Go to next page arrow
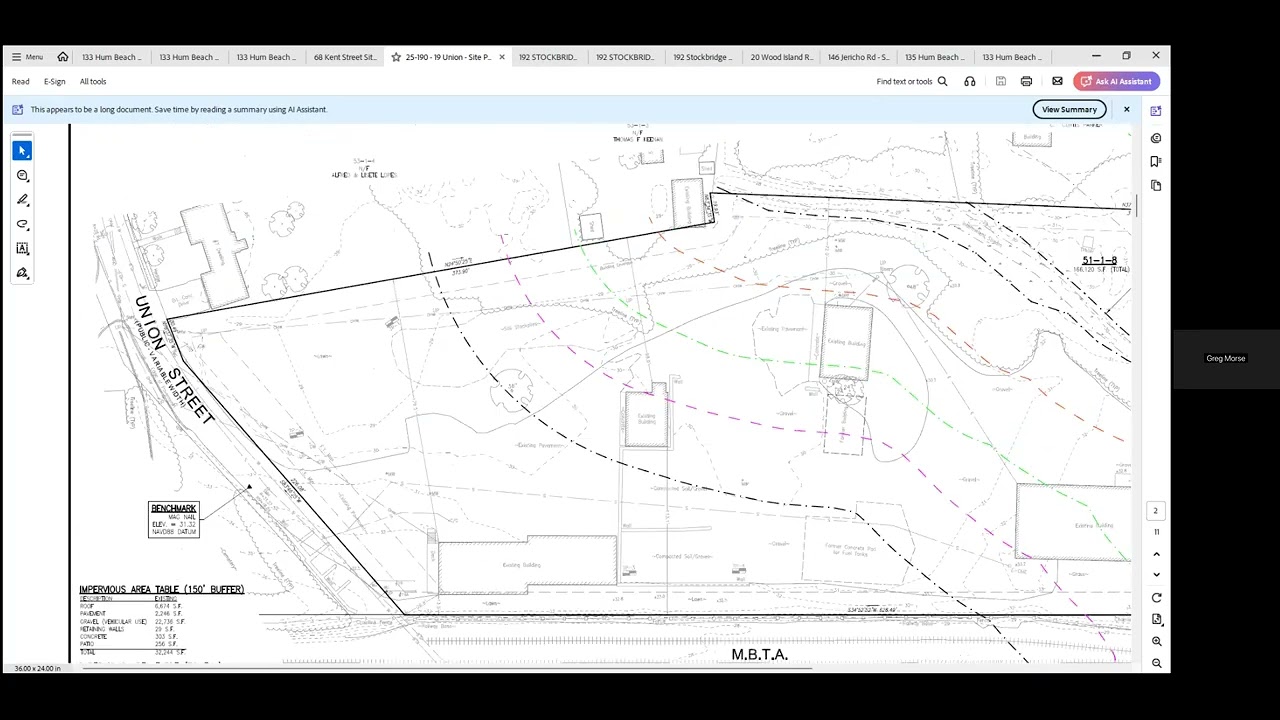This screenshot has height=720, width=1280. coord(1157,575)
